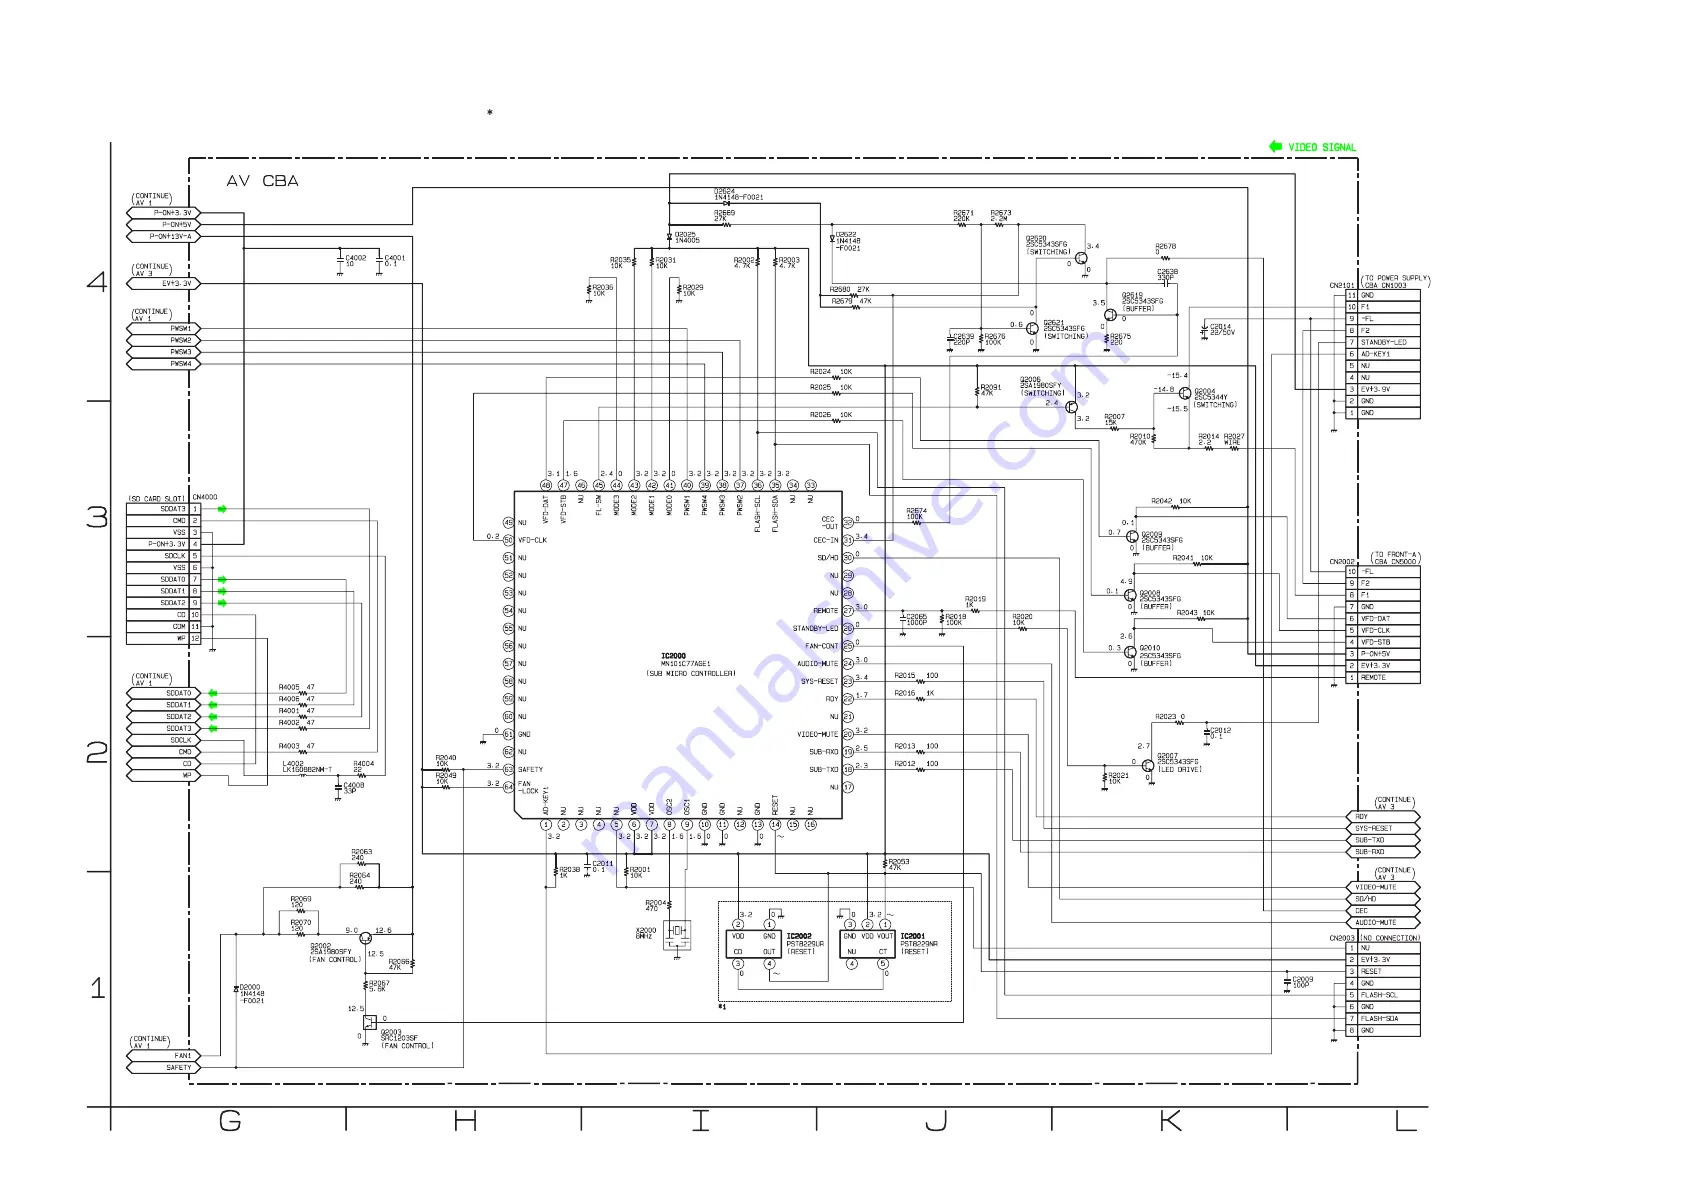The image size is (1701, 1191).
Task: Click the L4002 inductor label
Action: (307, 766)
